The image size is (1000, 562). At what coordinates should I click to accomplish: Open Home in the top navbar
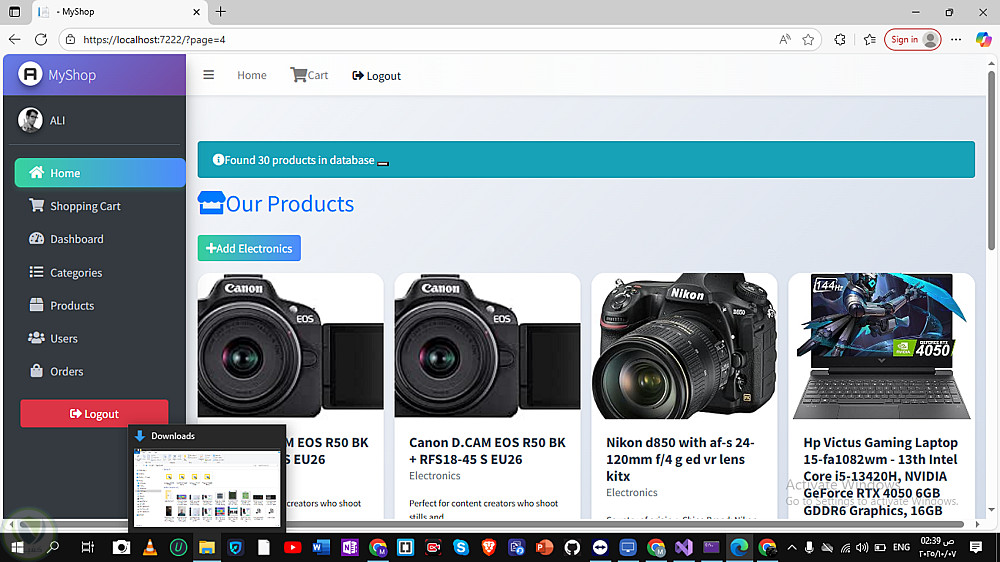pyautogui.click(x=252, y=75)
